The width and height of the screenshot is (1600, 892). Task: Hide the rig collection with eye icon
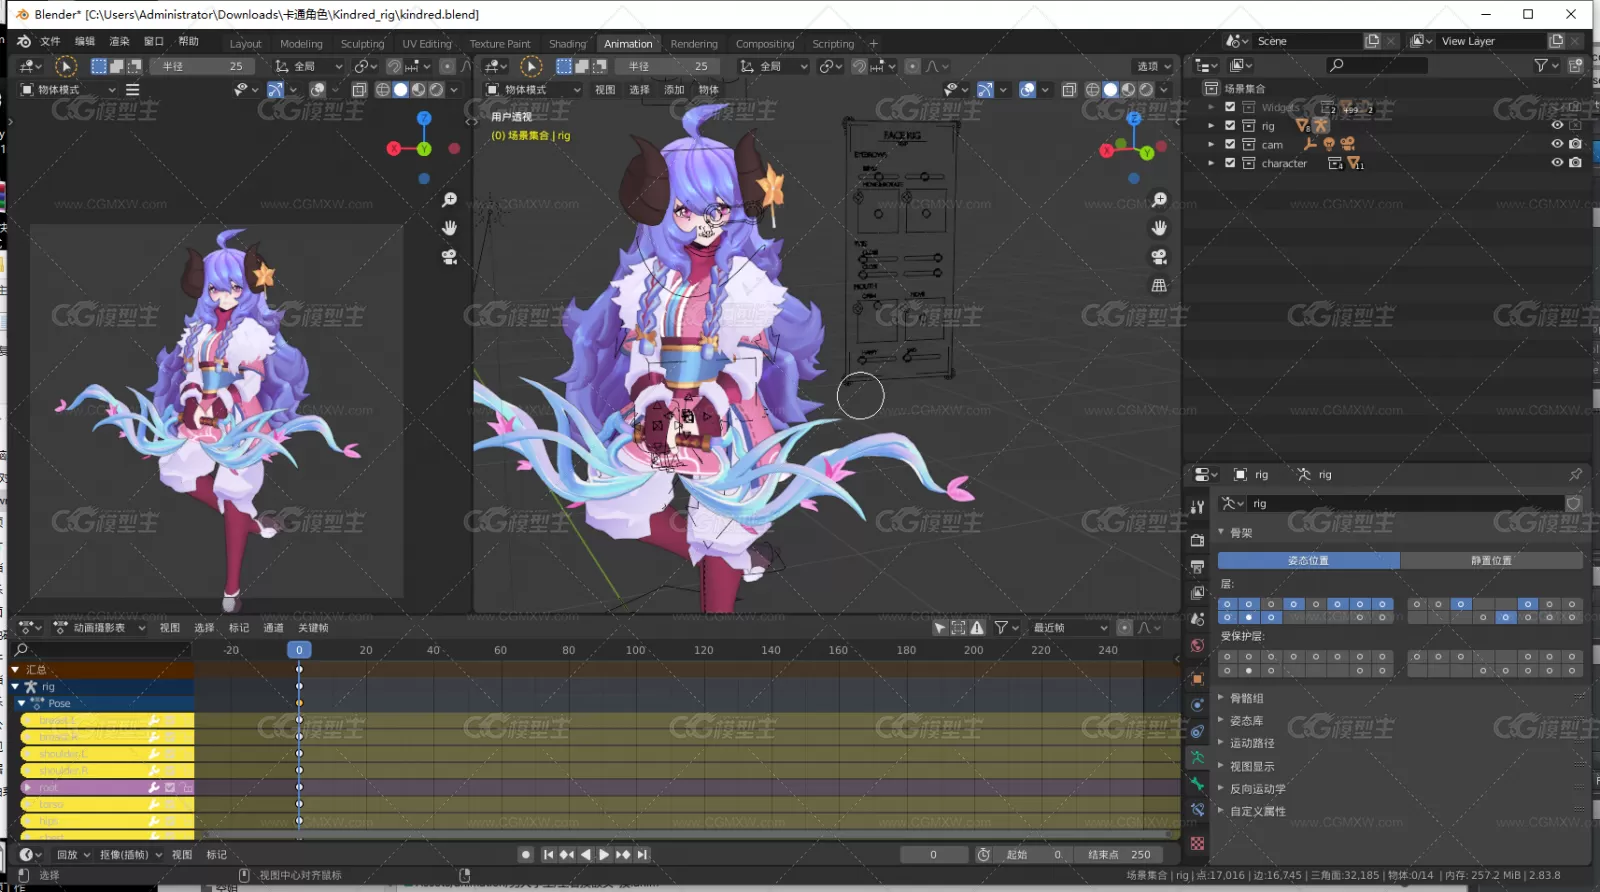[x=1557, y=126]
